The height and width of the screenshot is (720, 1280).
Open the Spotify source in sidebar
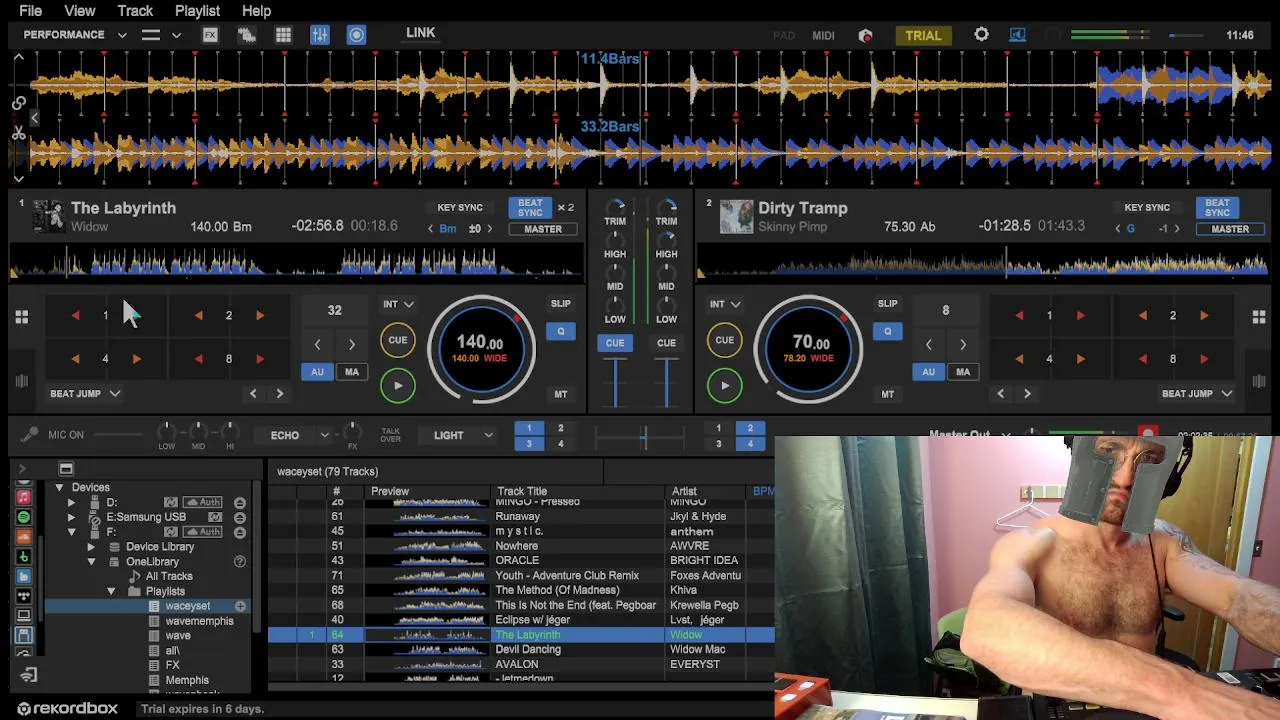coord(24,517)
